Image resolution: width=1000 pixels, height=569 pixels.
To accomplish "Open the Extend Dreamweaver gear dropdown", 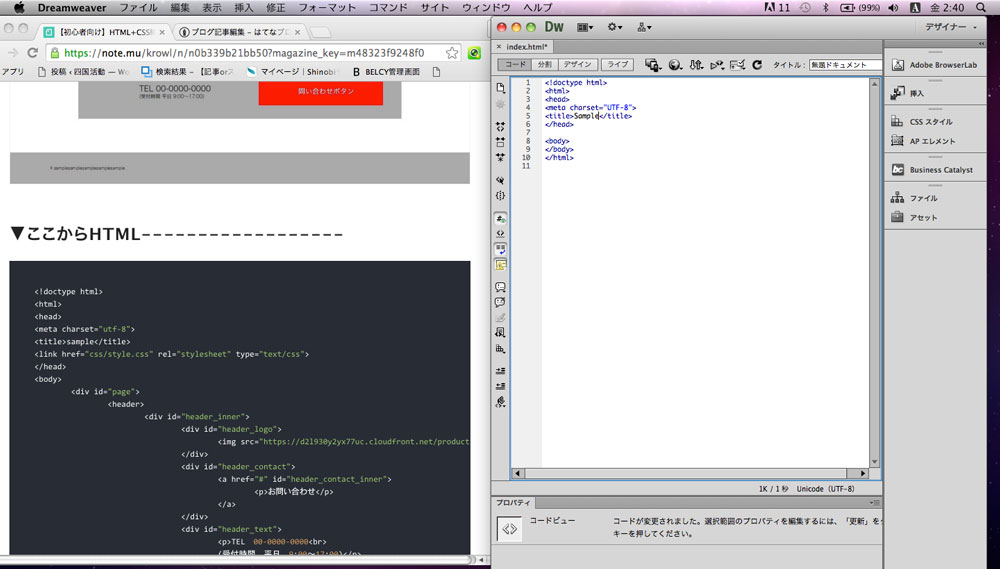I will [615, 27].
